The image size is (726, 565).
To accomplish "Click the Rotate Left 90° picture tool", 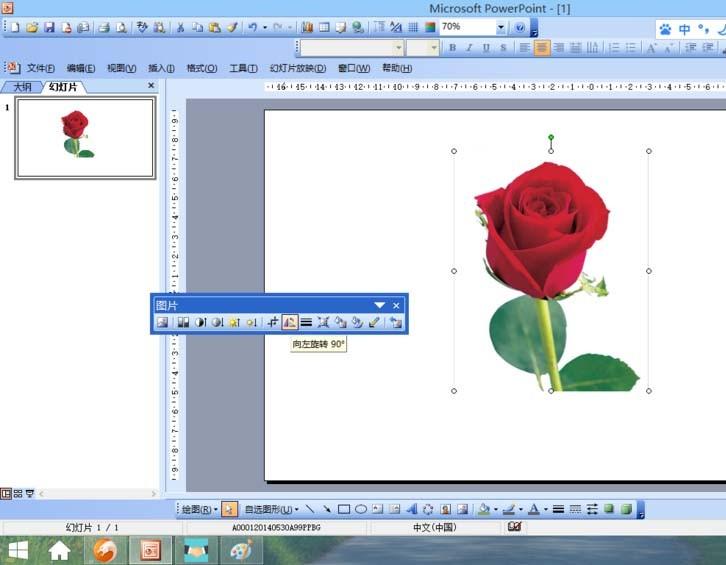I will pos(290,322).
